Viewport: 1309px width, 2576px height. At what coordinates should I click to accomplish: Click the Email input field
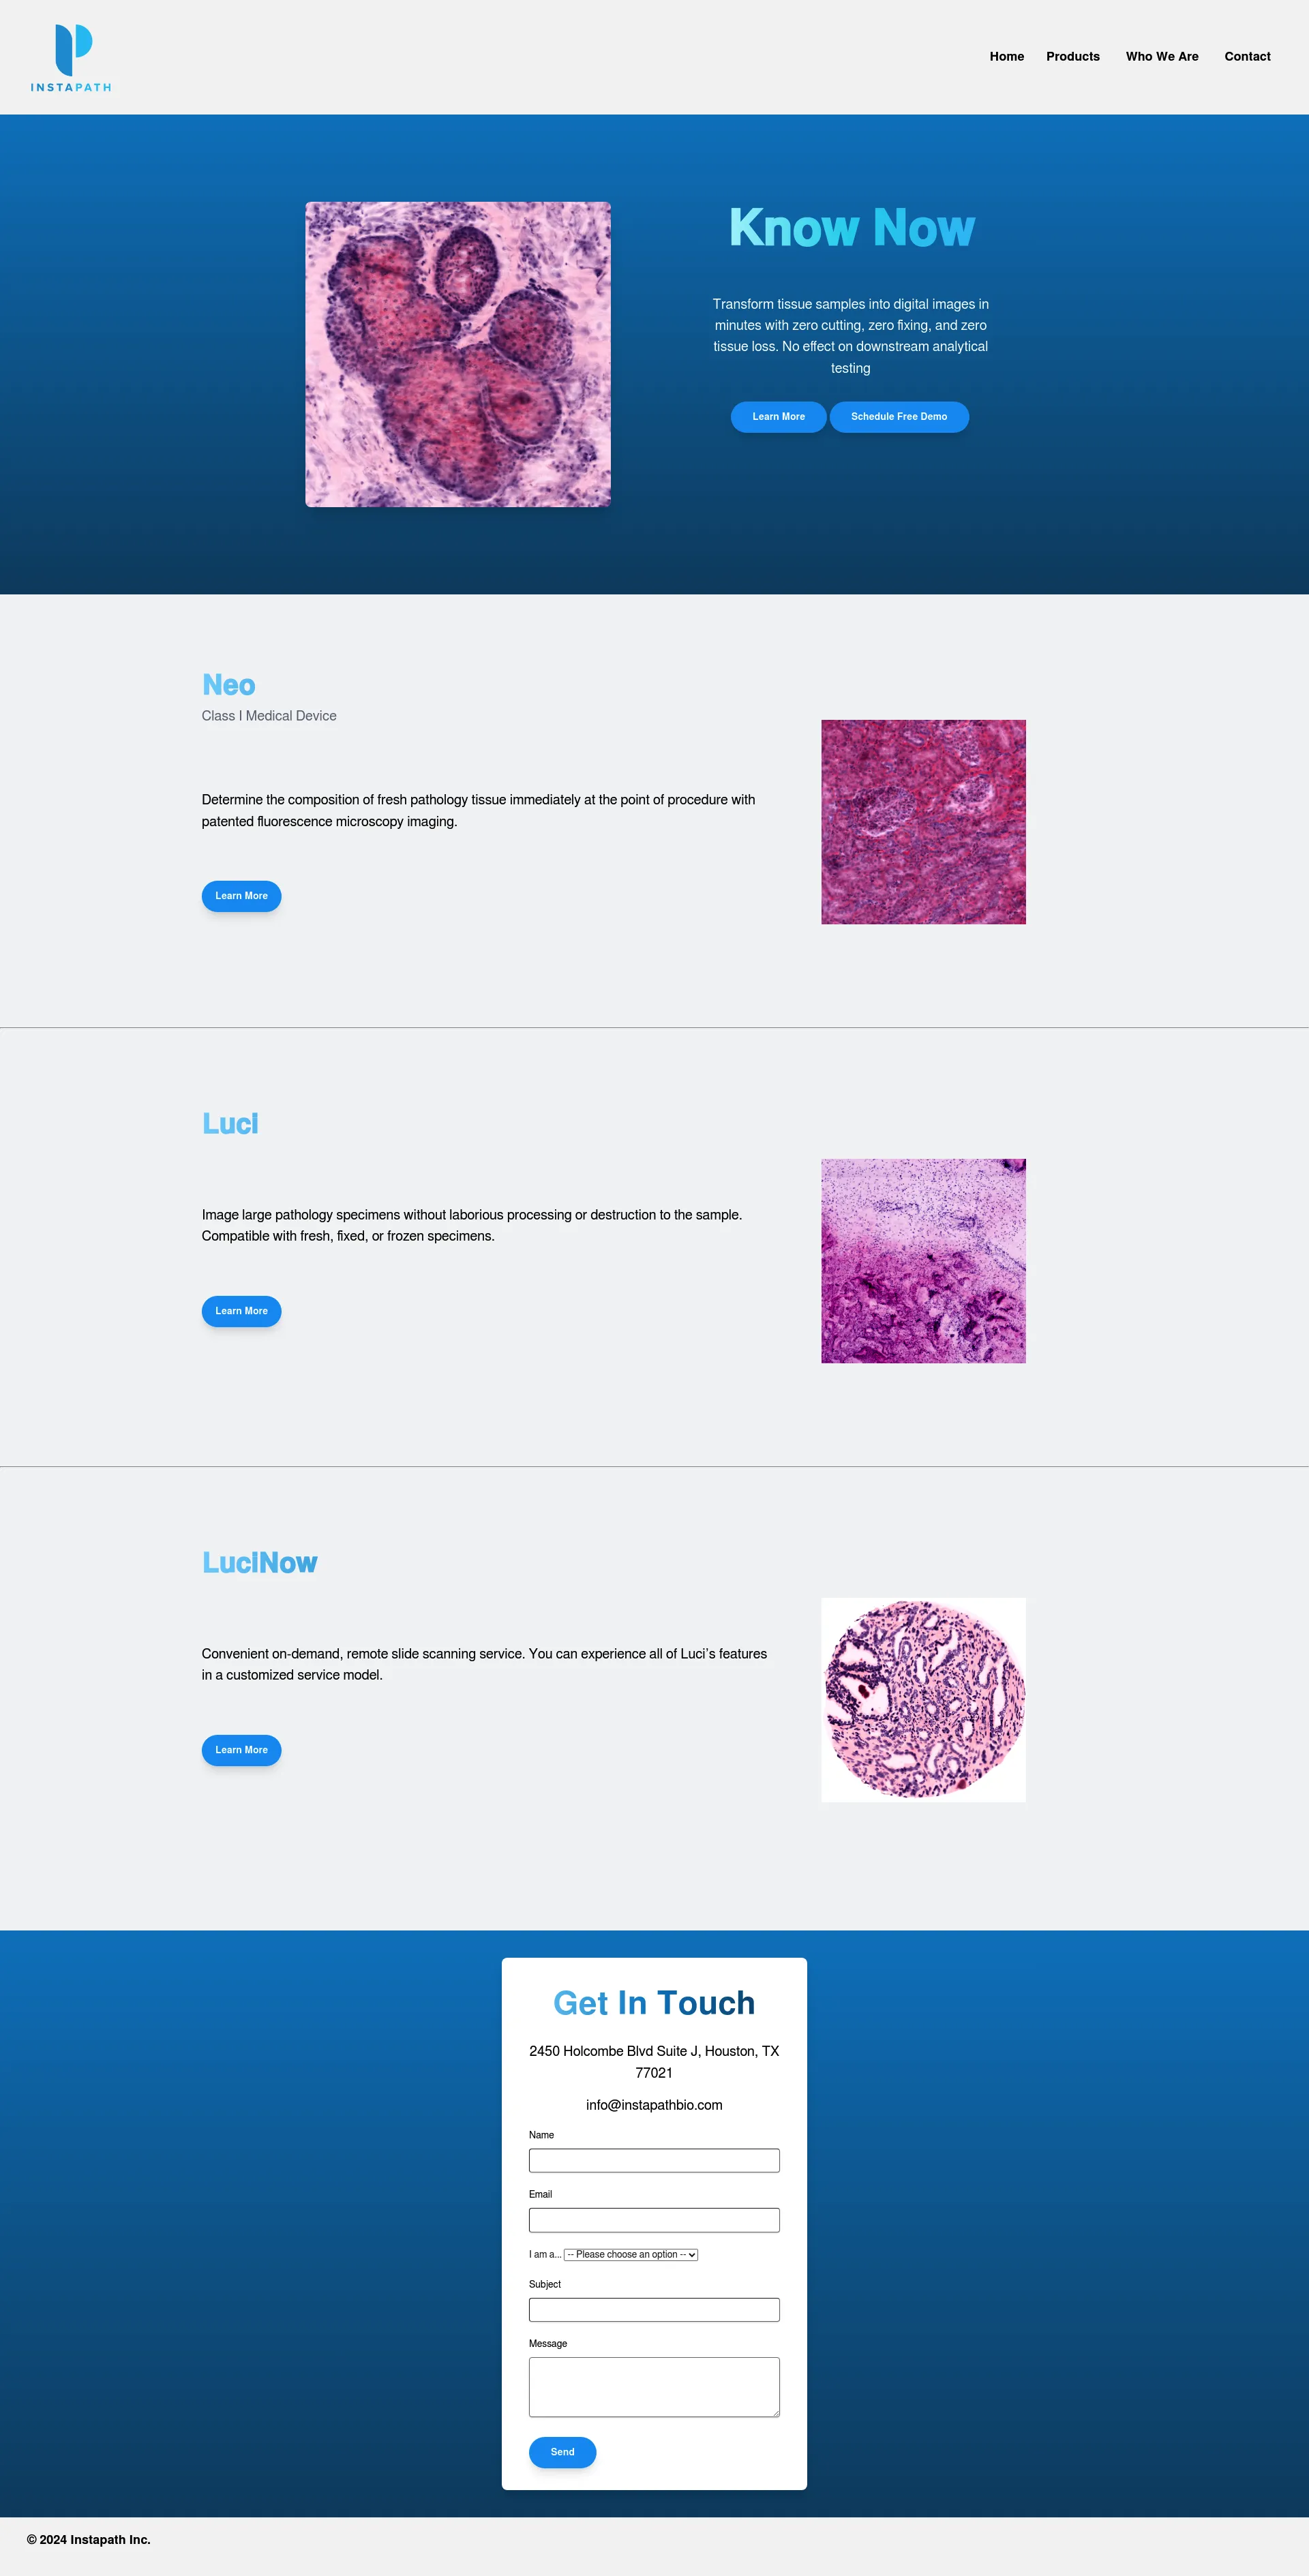pos(653,2217)
